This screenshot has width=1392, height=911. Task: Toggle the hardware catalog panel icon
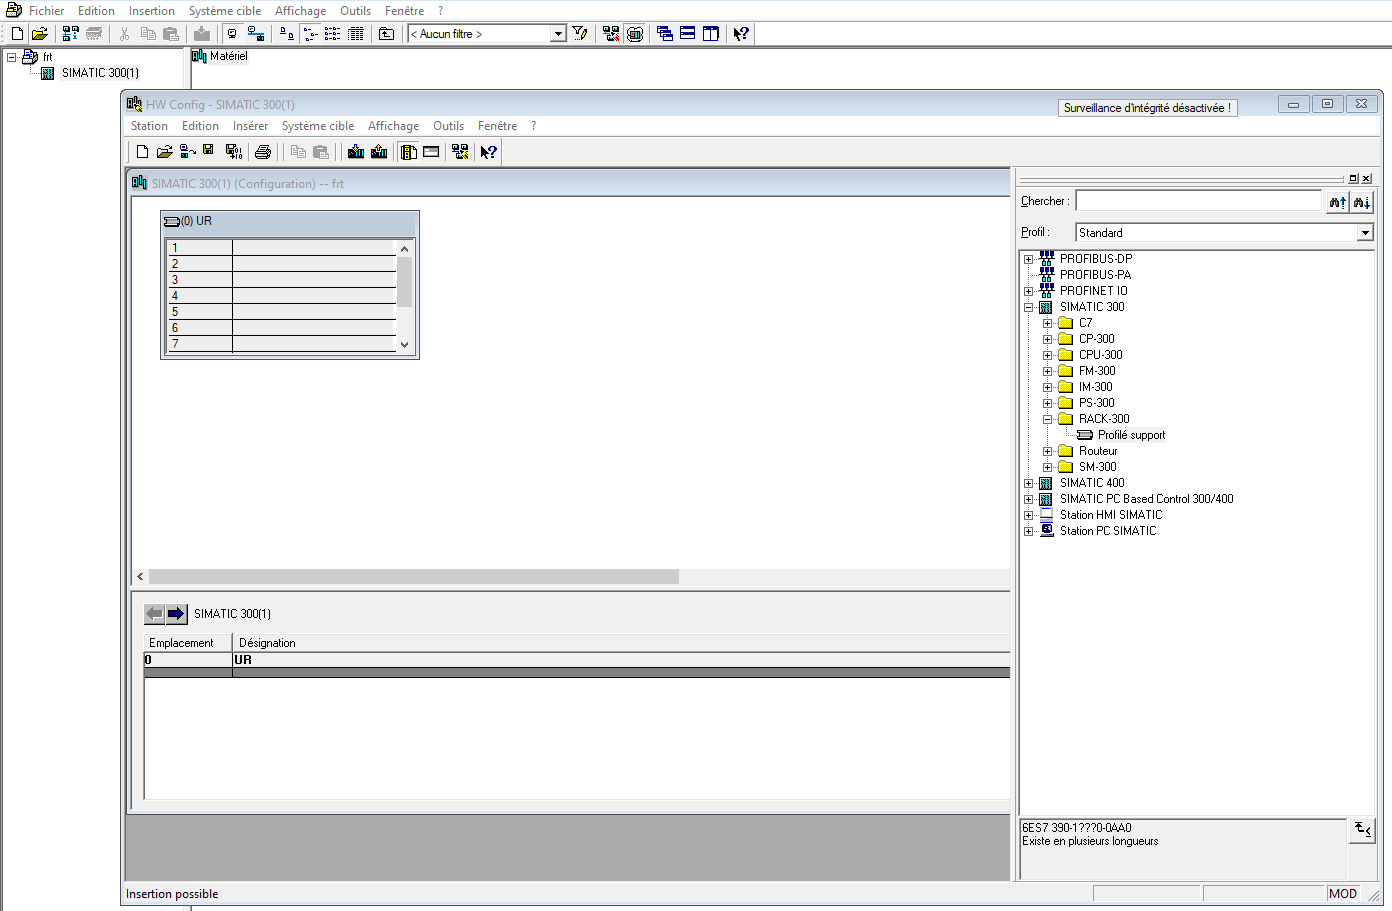pos(409,152)
